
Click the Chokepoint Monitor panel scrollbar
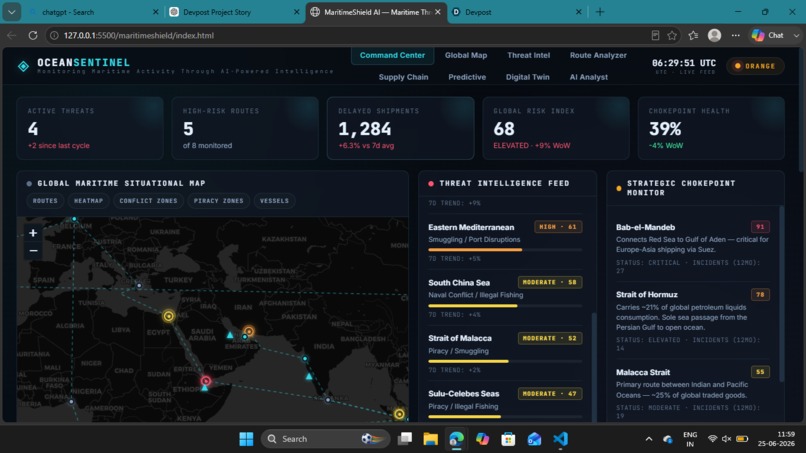point(782,293)
